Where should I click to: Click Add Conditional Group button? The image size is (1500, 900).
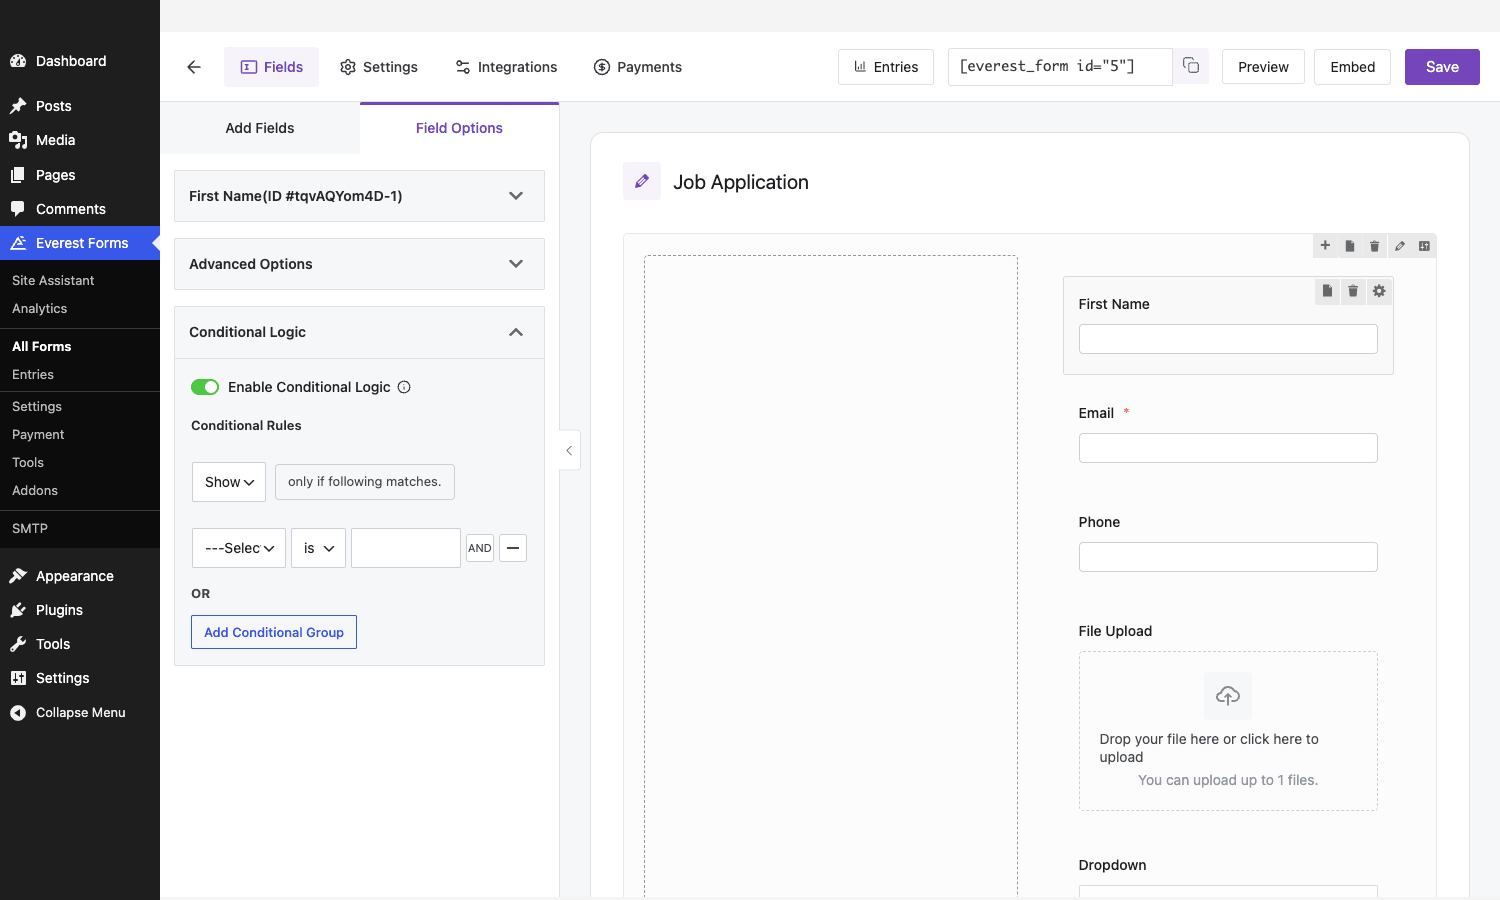tap(274, 632)
